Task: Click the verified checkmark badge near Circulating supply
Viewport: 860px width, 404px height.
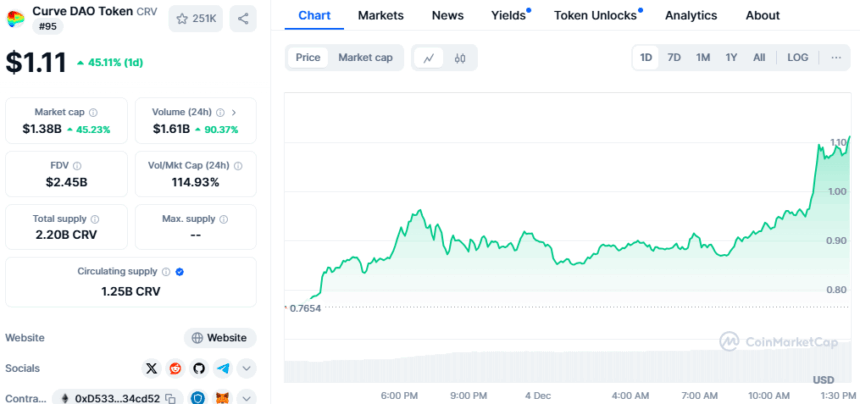Action: (x=179, y=272)
